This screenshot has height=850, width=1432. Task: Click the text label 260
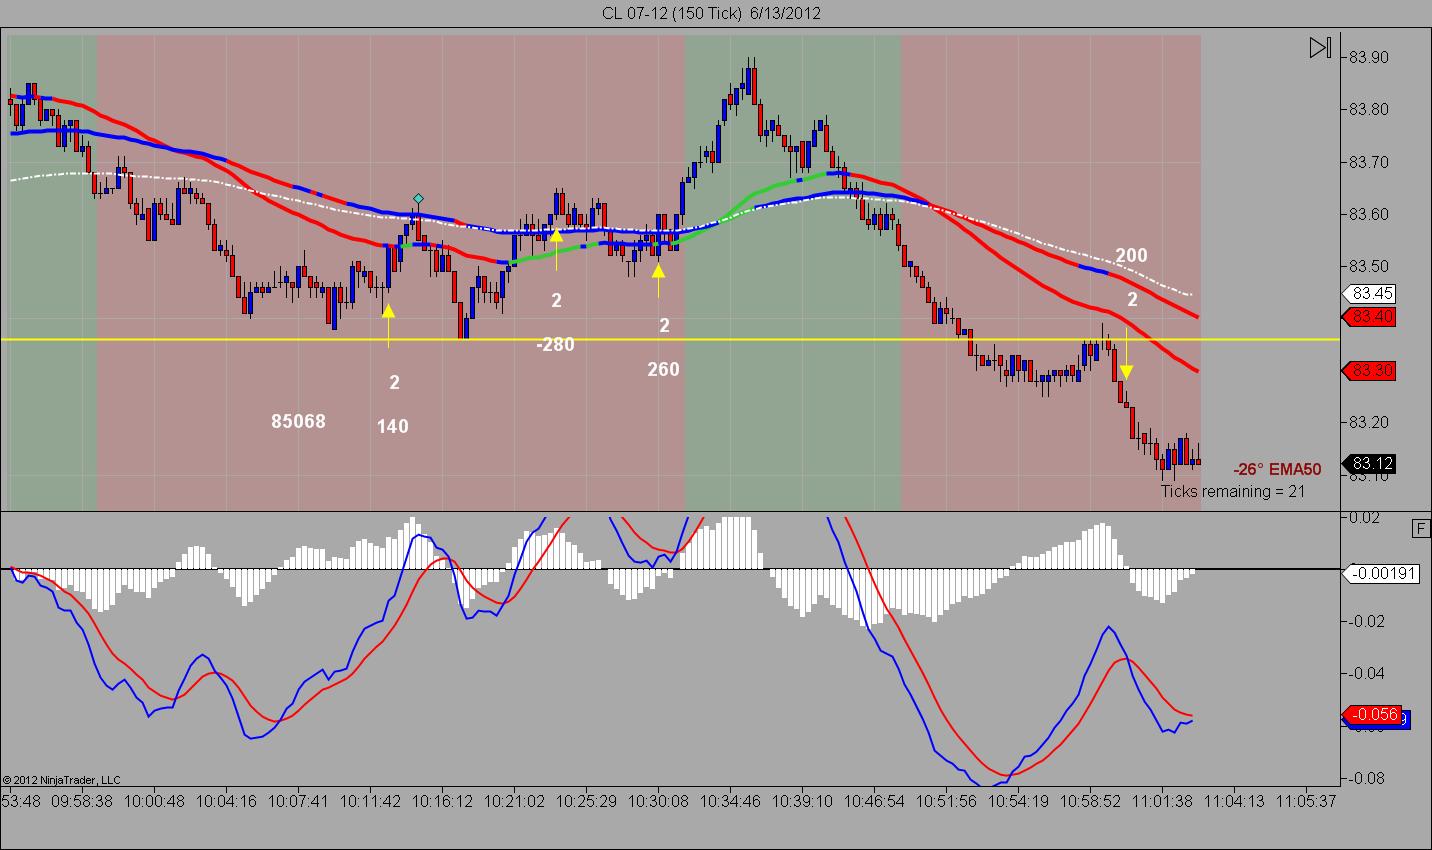point(663,370)
